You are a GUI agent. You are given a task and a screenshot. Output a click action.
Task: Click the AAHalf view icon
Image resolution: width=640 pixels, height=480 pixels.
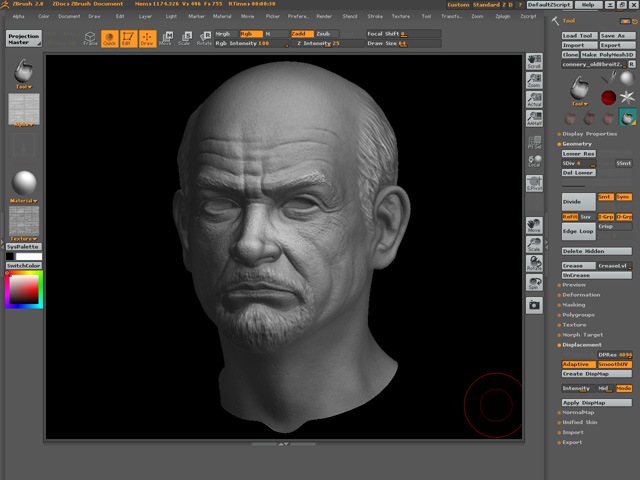tap(534, 118)
